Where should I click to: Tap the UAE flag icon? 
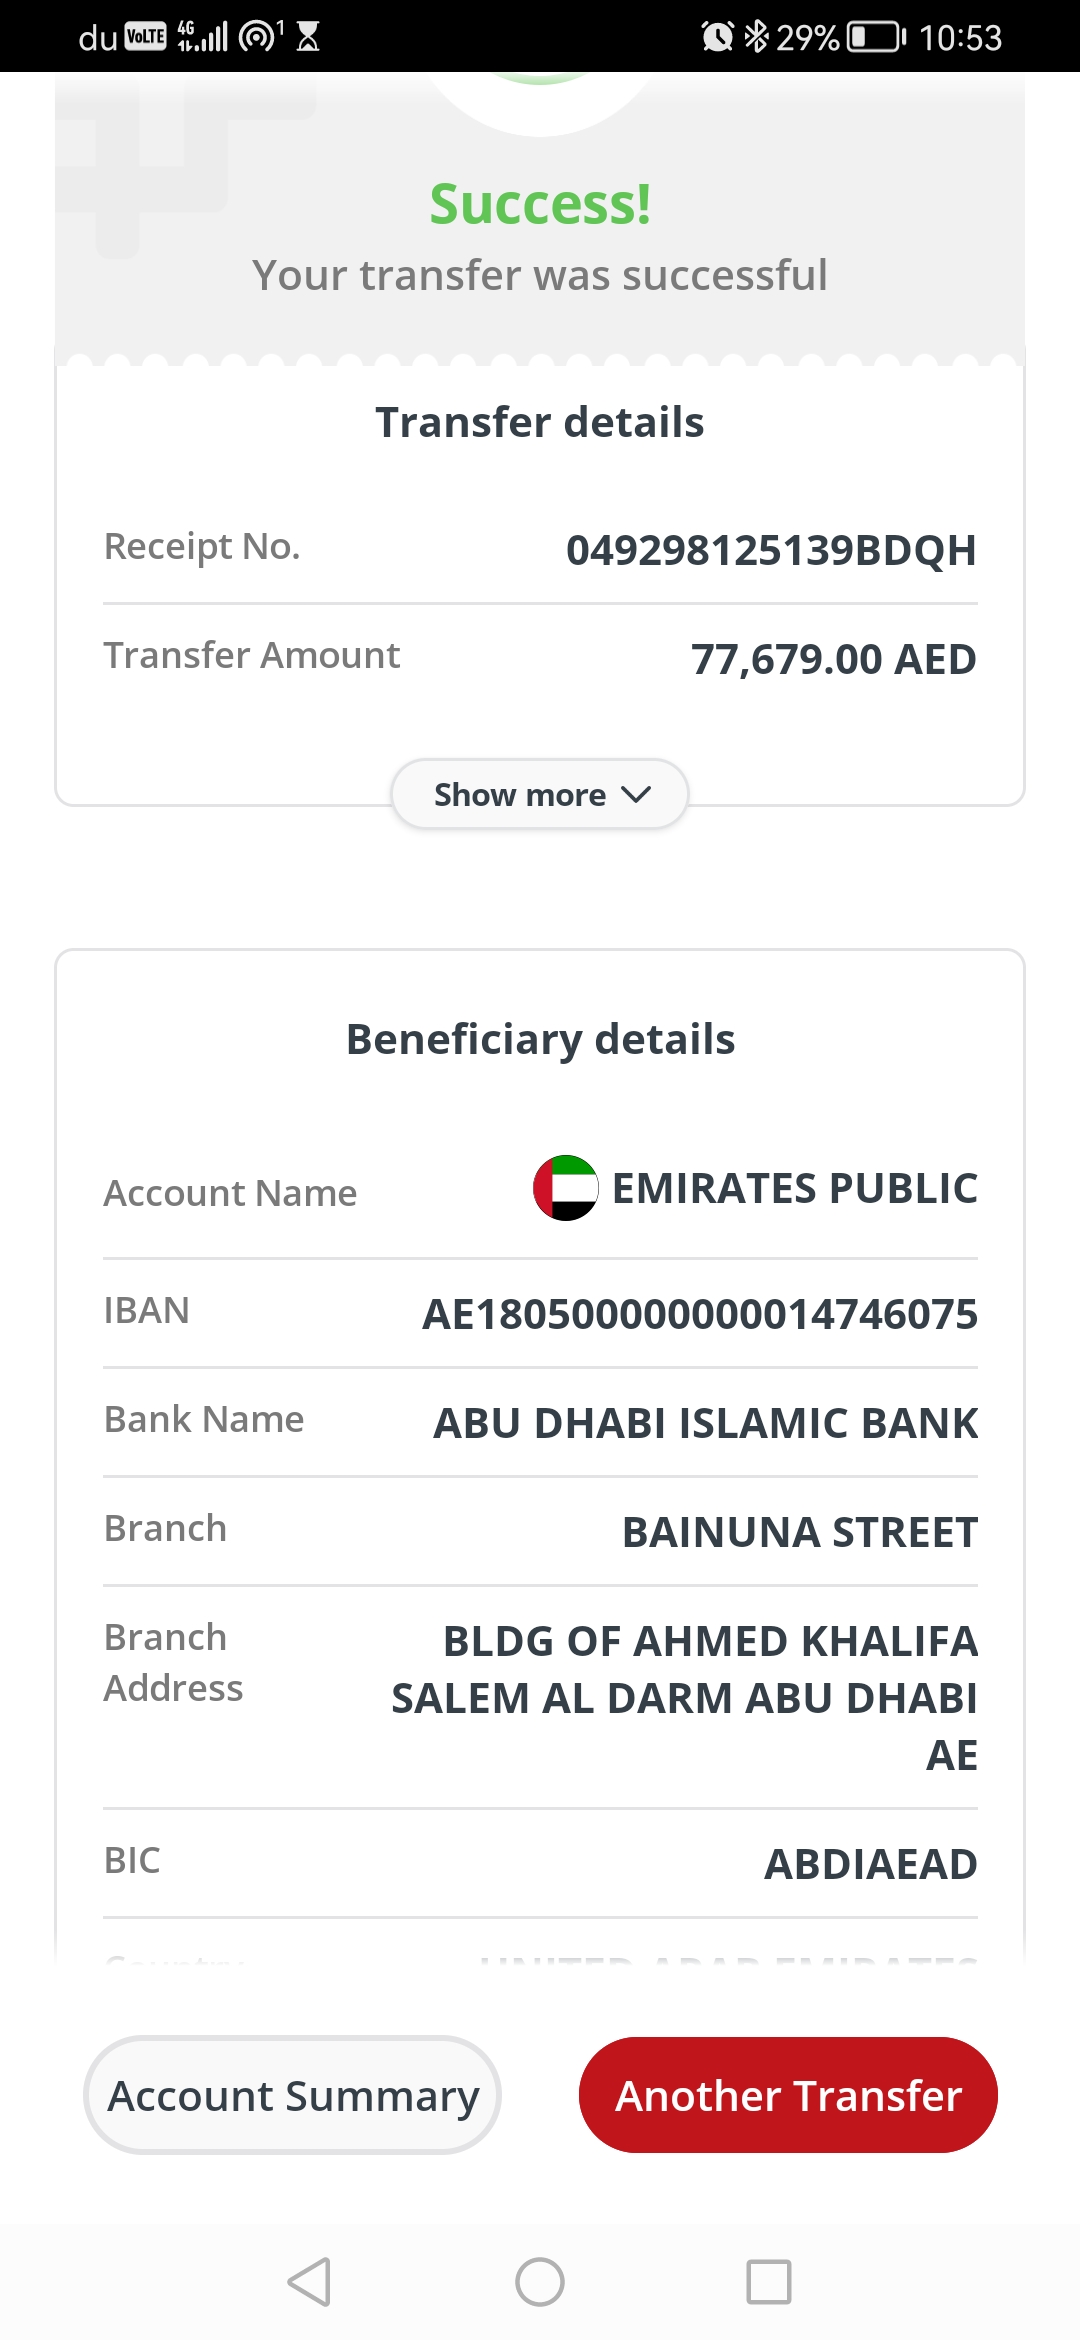click(x=566, y=1188)
